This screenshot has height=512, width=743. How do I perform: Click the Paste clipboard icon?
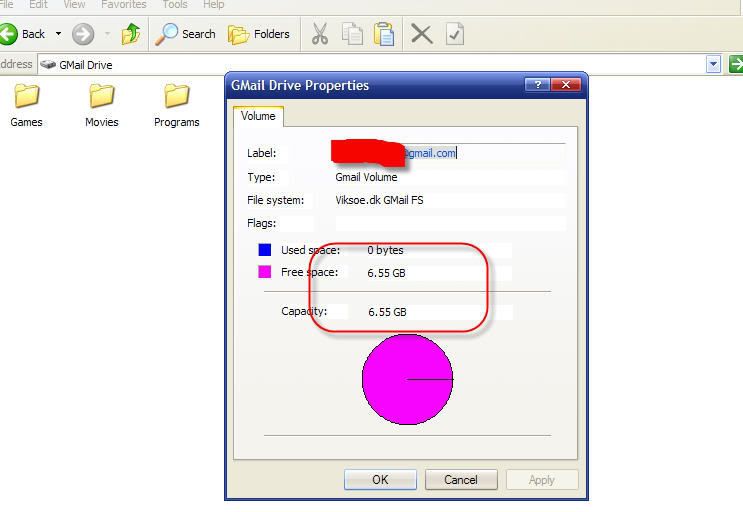(384, 34)
